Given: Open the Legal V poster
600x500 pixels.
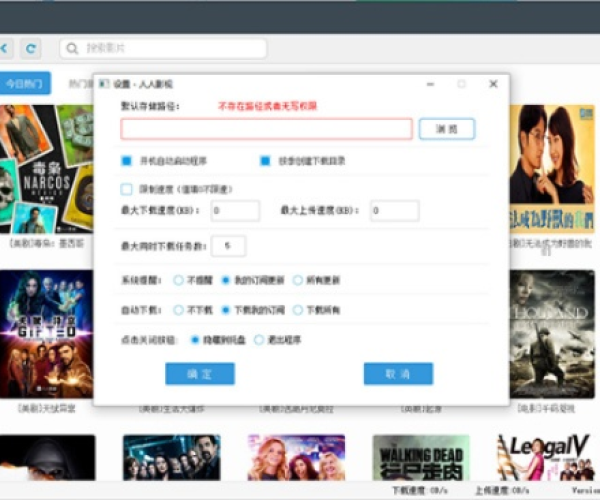Looking at the screenshot, I should tap(546, 458).
